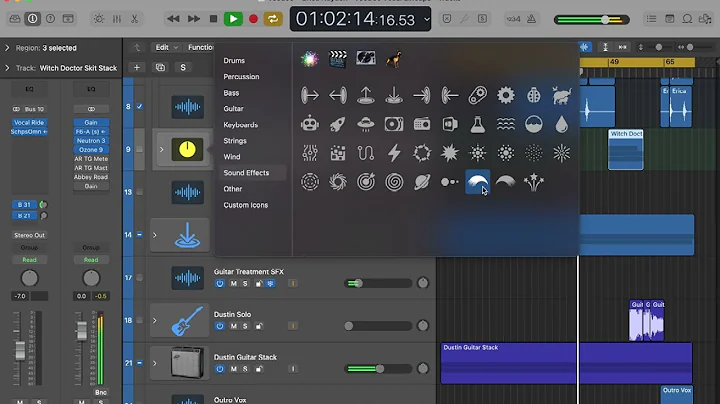Toggle the track 8 checkbox

tap(140, 107)
